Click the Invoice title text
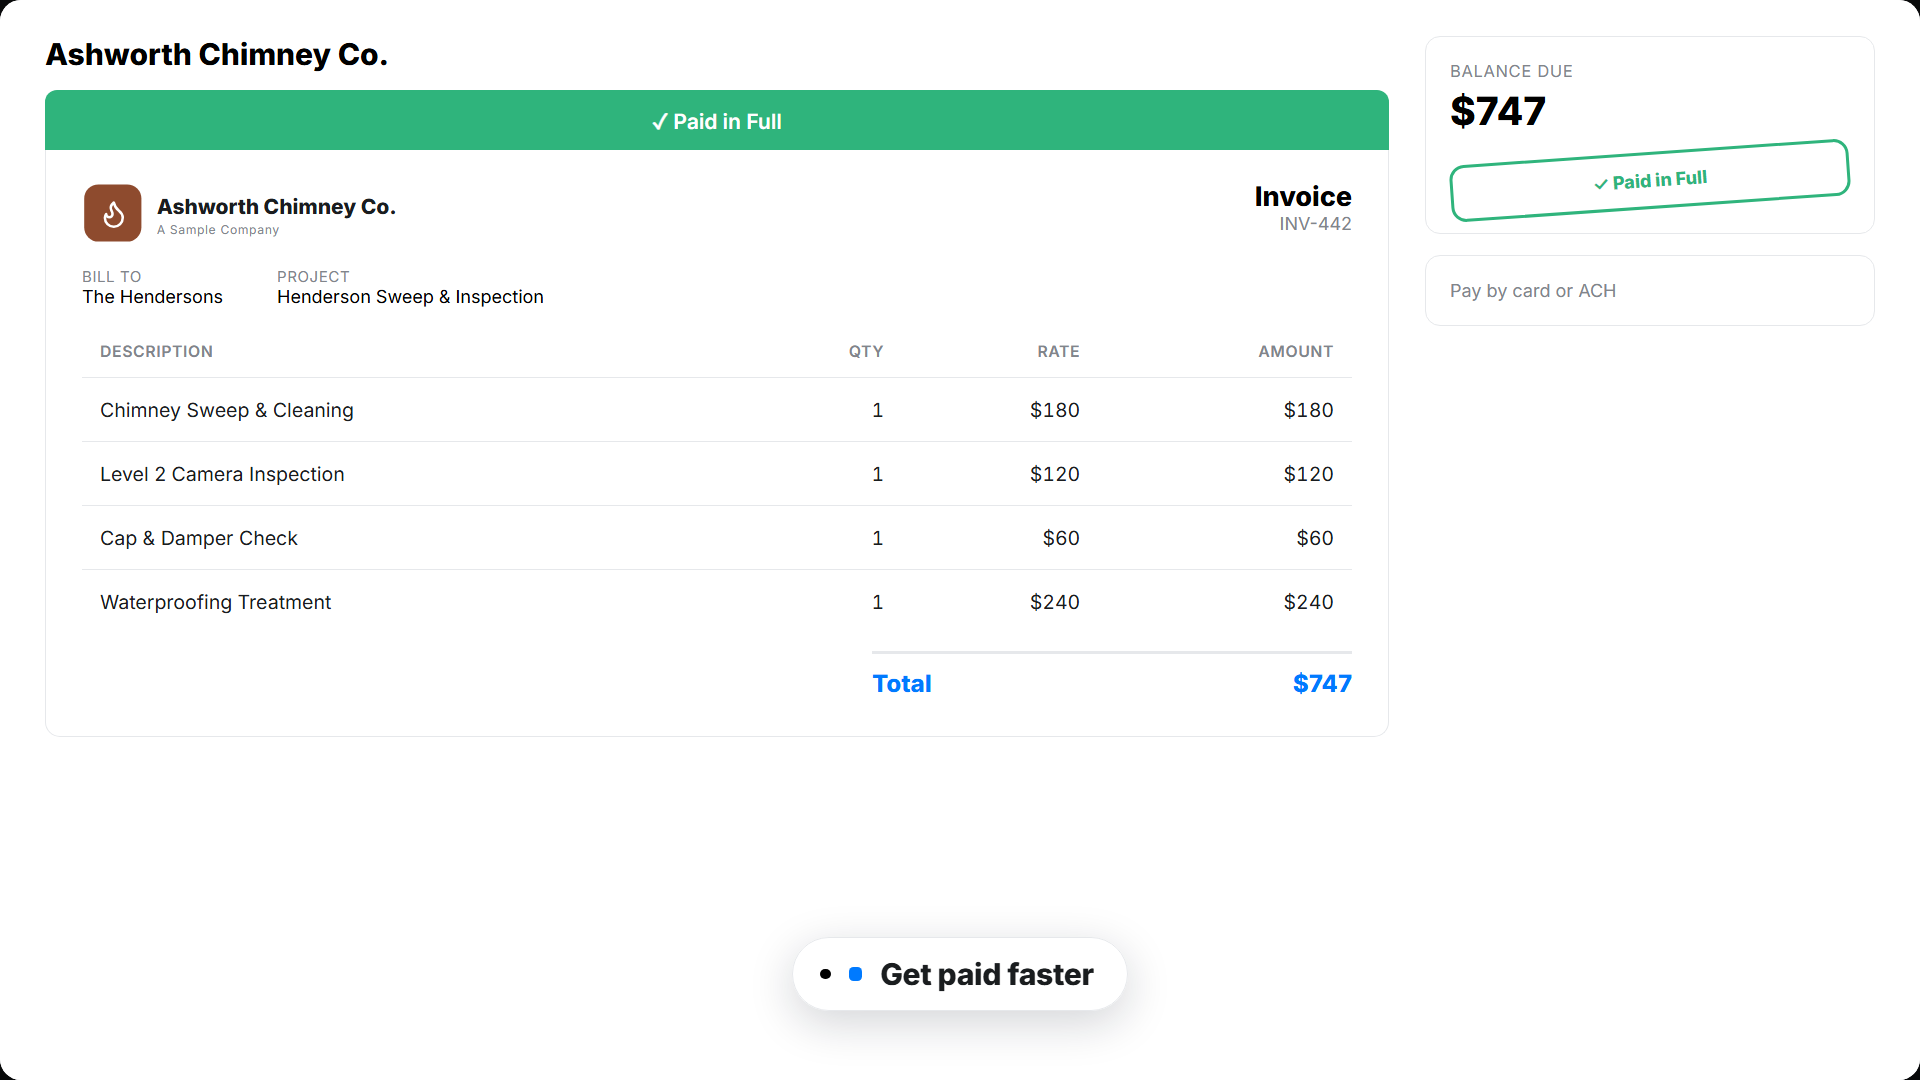Viewport: 1920px width, 1080px height. [1303, 196]
